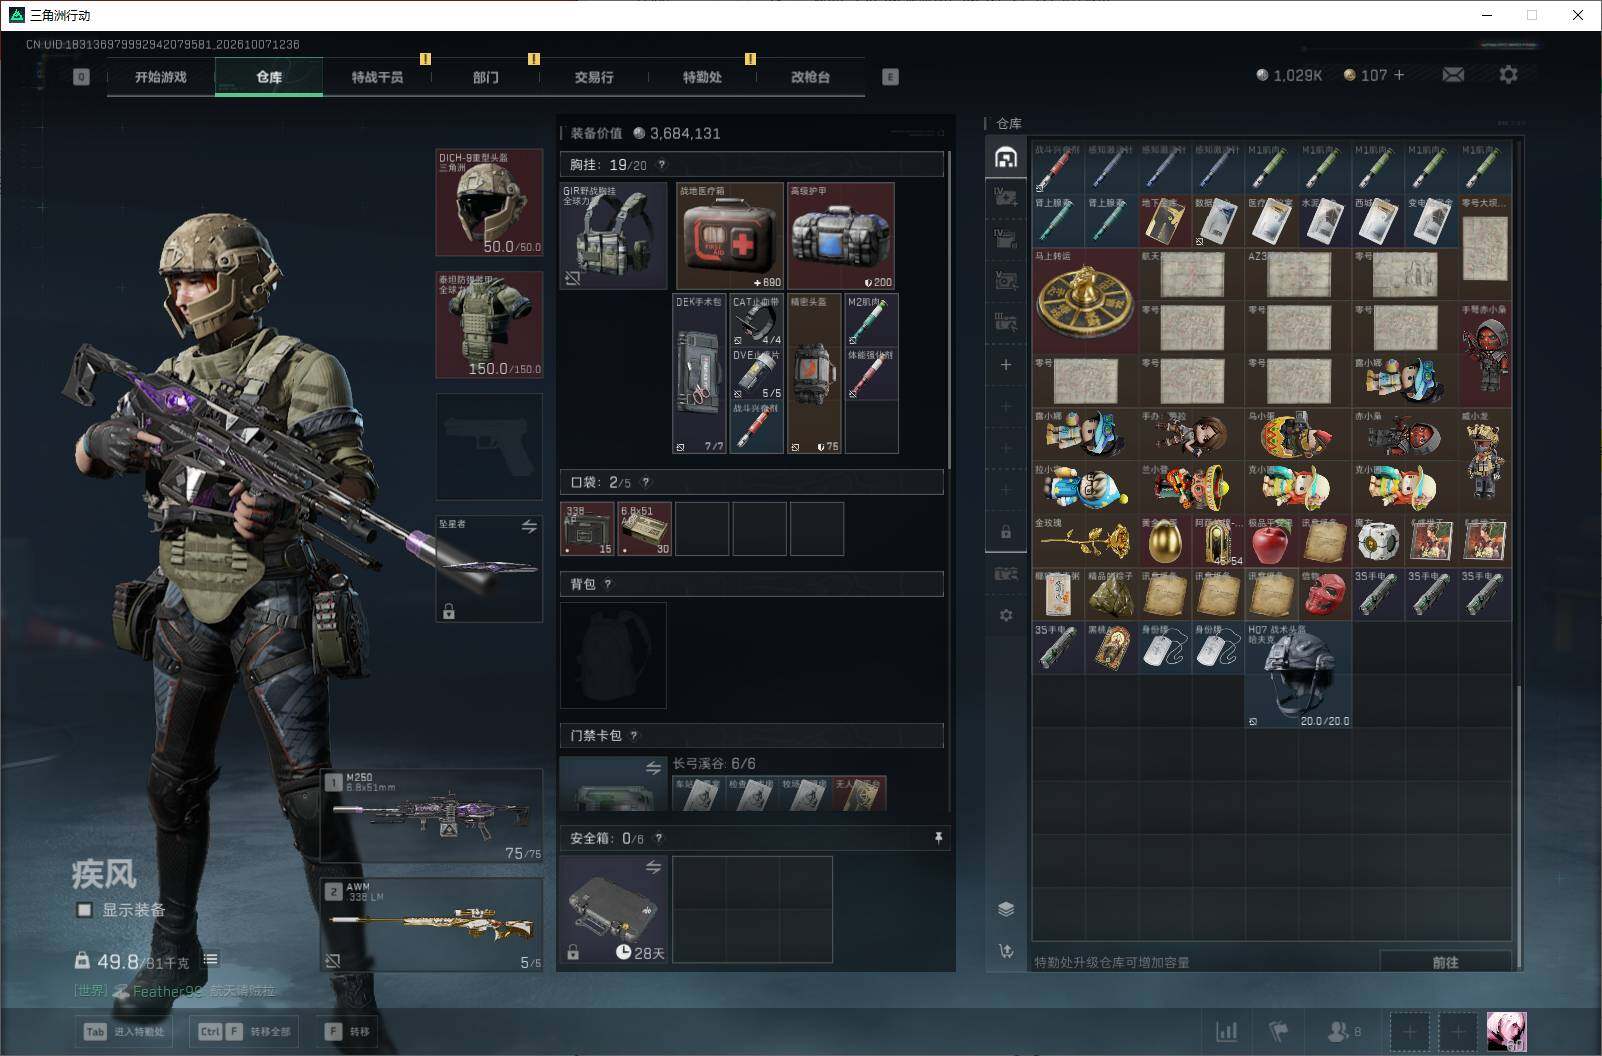Click the first empty team slot plus
The width and height of the screenshot is (1602, 1056).
[1409, 1031]
